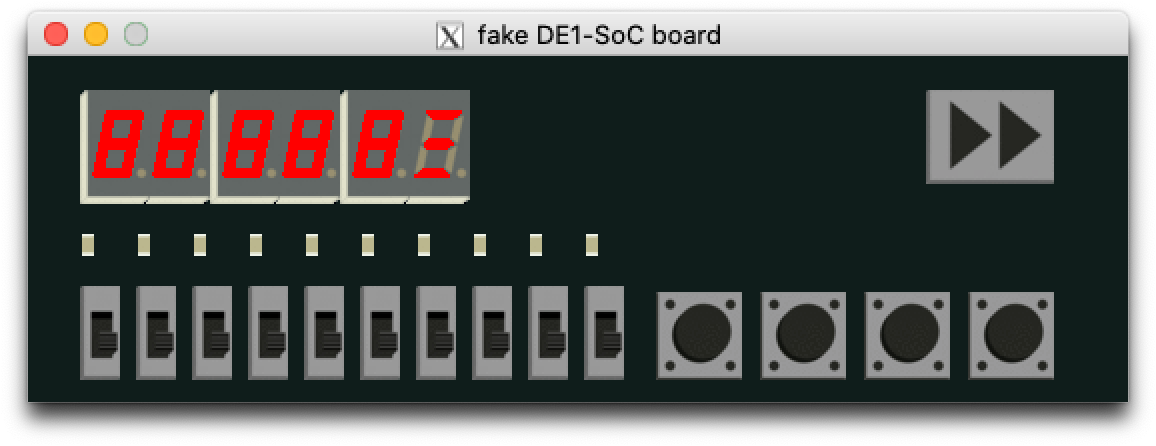This screenshot has width=1156, height=446.
Task: Click the X11 icon in title bar
Action: (x=450, y=35)
